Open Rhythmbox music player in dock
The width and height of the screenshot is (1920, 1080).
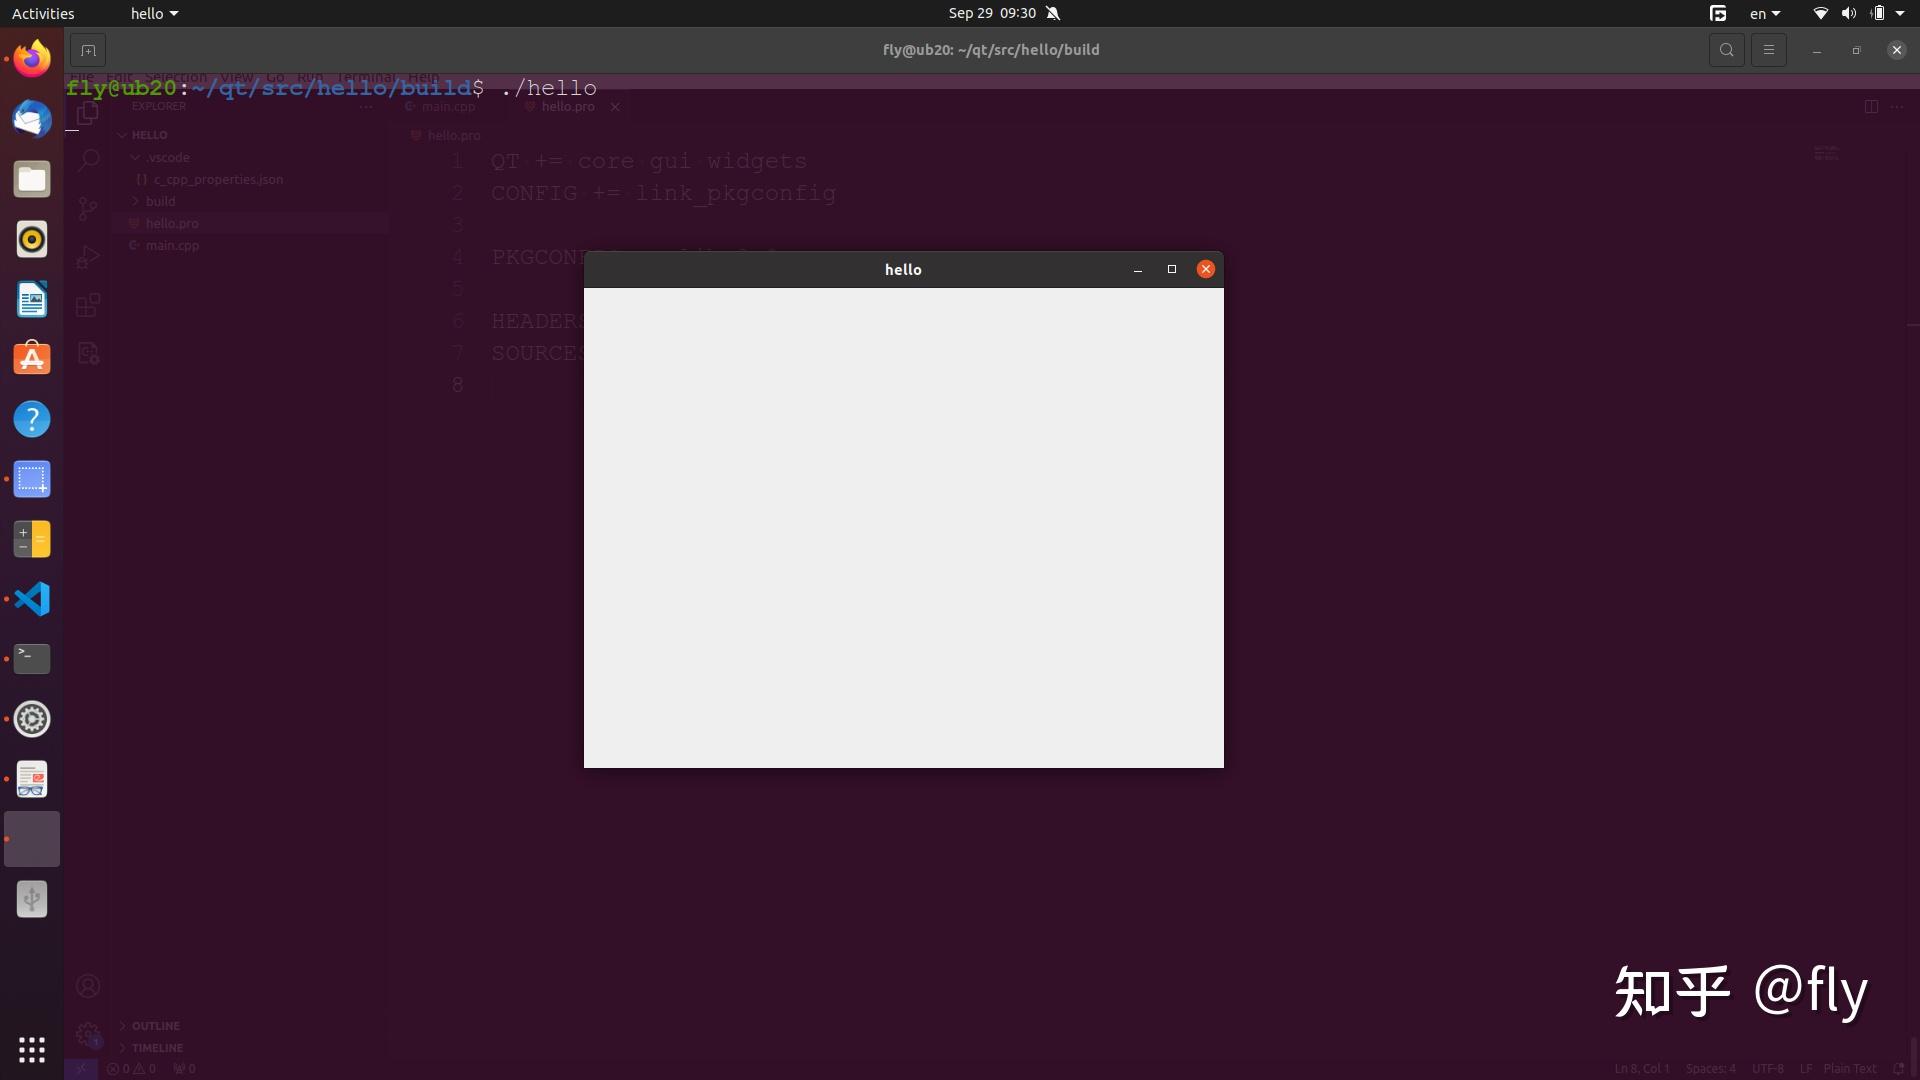coord(32,239)
